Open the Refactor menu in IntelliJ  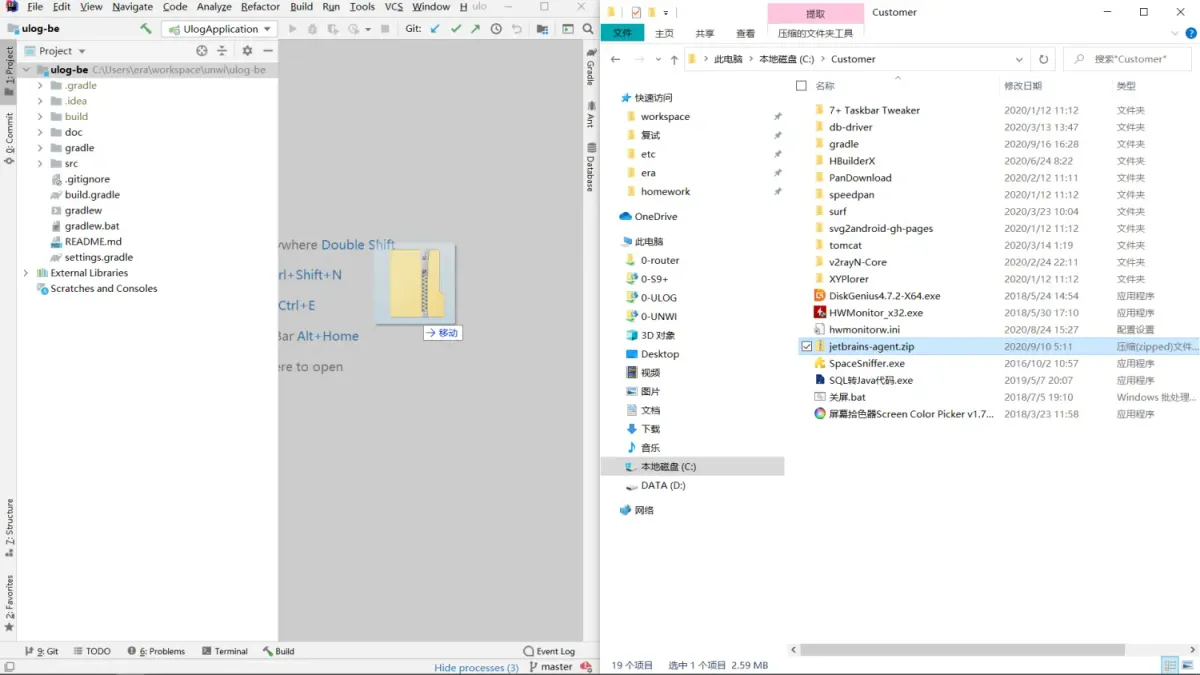point(260,6)
